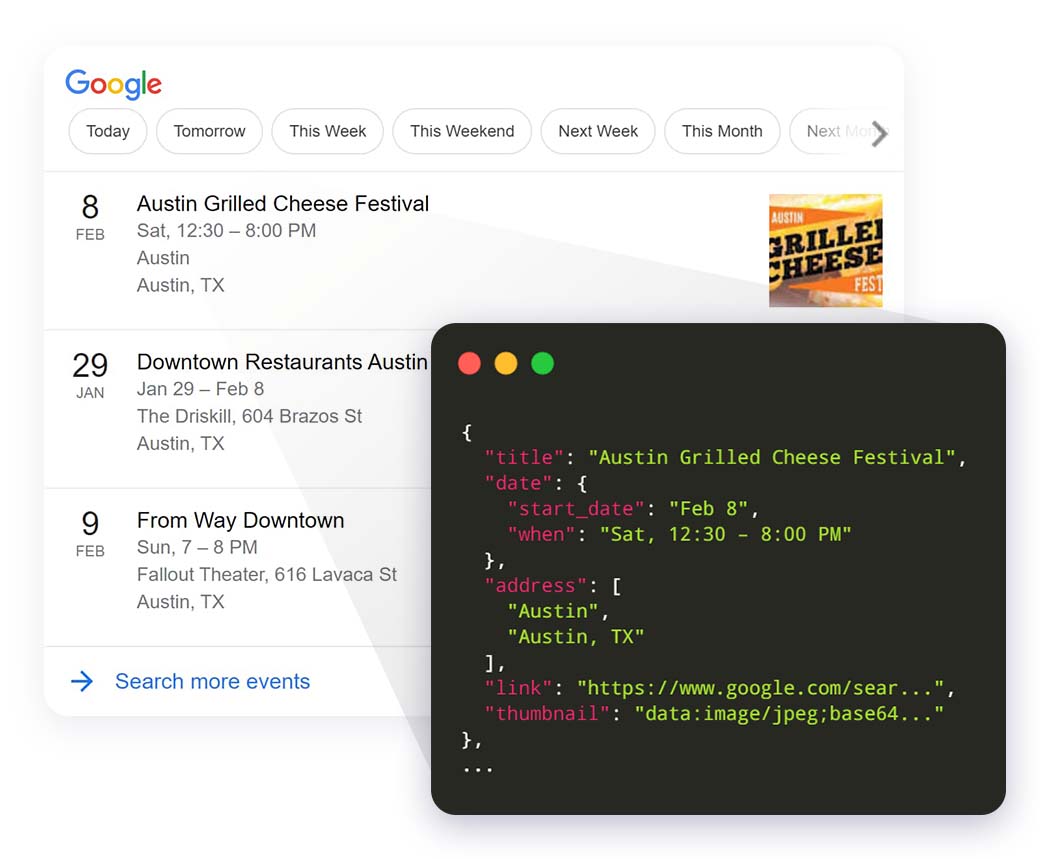
Task: Click the 8 FEB date badge
Action: pyautogui.click(x=90, y=217)
